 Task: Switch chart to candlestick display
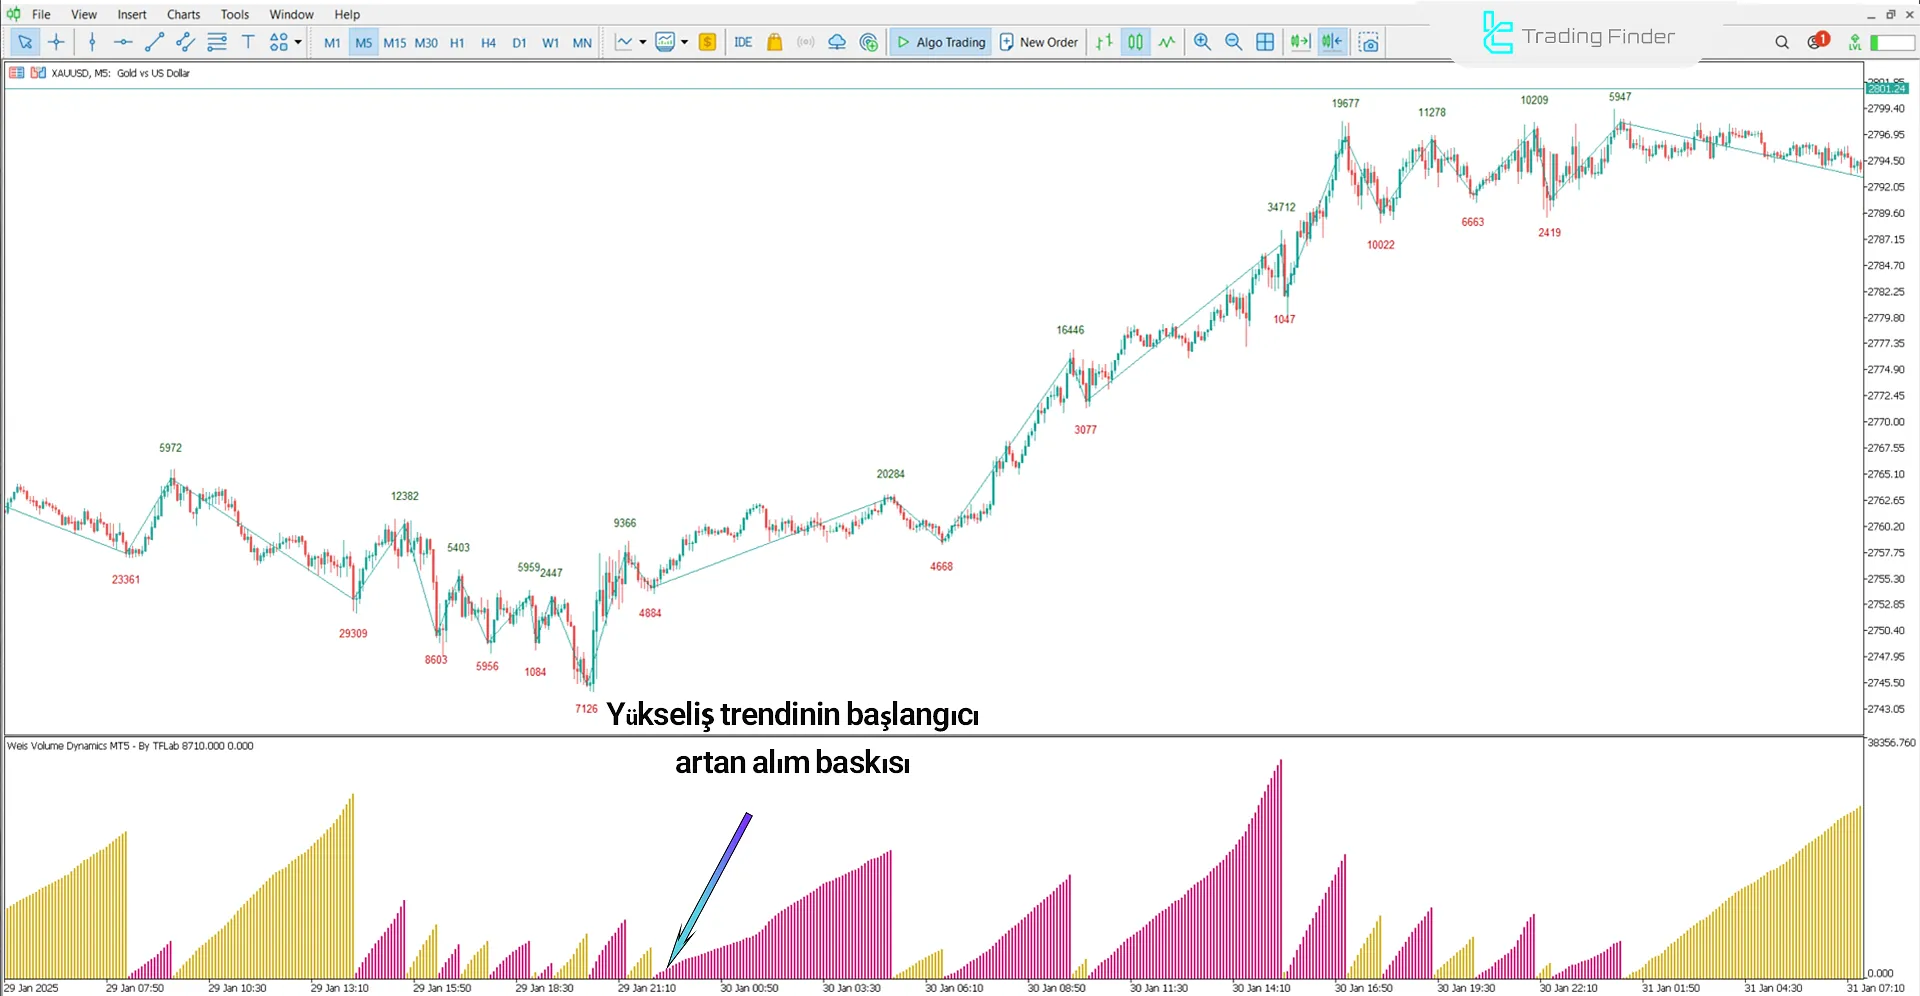pos(1135,42)
